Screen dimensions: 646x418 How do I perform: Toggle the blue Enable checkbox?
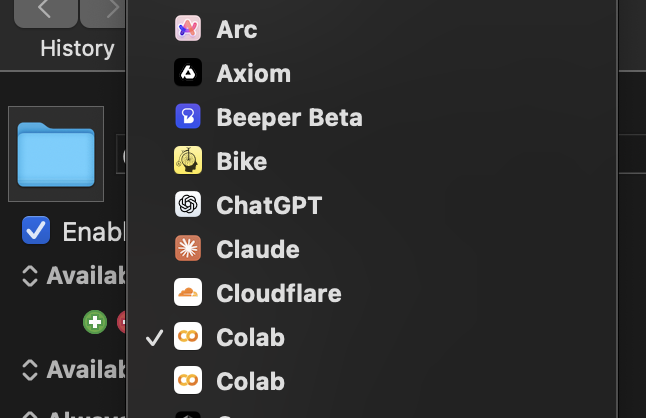click(36, 230)
